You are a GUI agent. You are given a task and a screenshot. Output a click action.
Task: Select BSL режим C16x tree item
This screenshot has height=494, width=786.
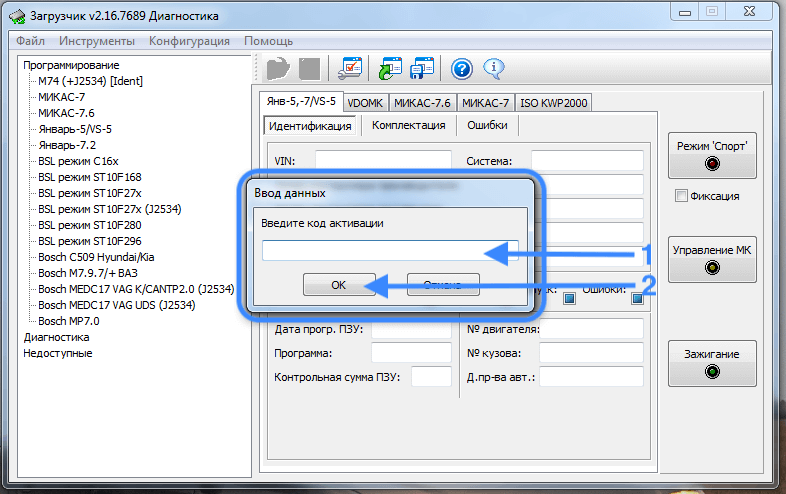(x=78, y=161)
